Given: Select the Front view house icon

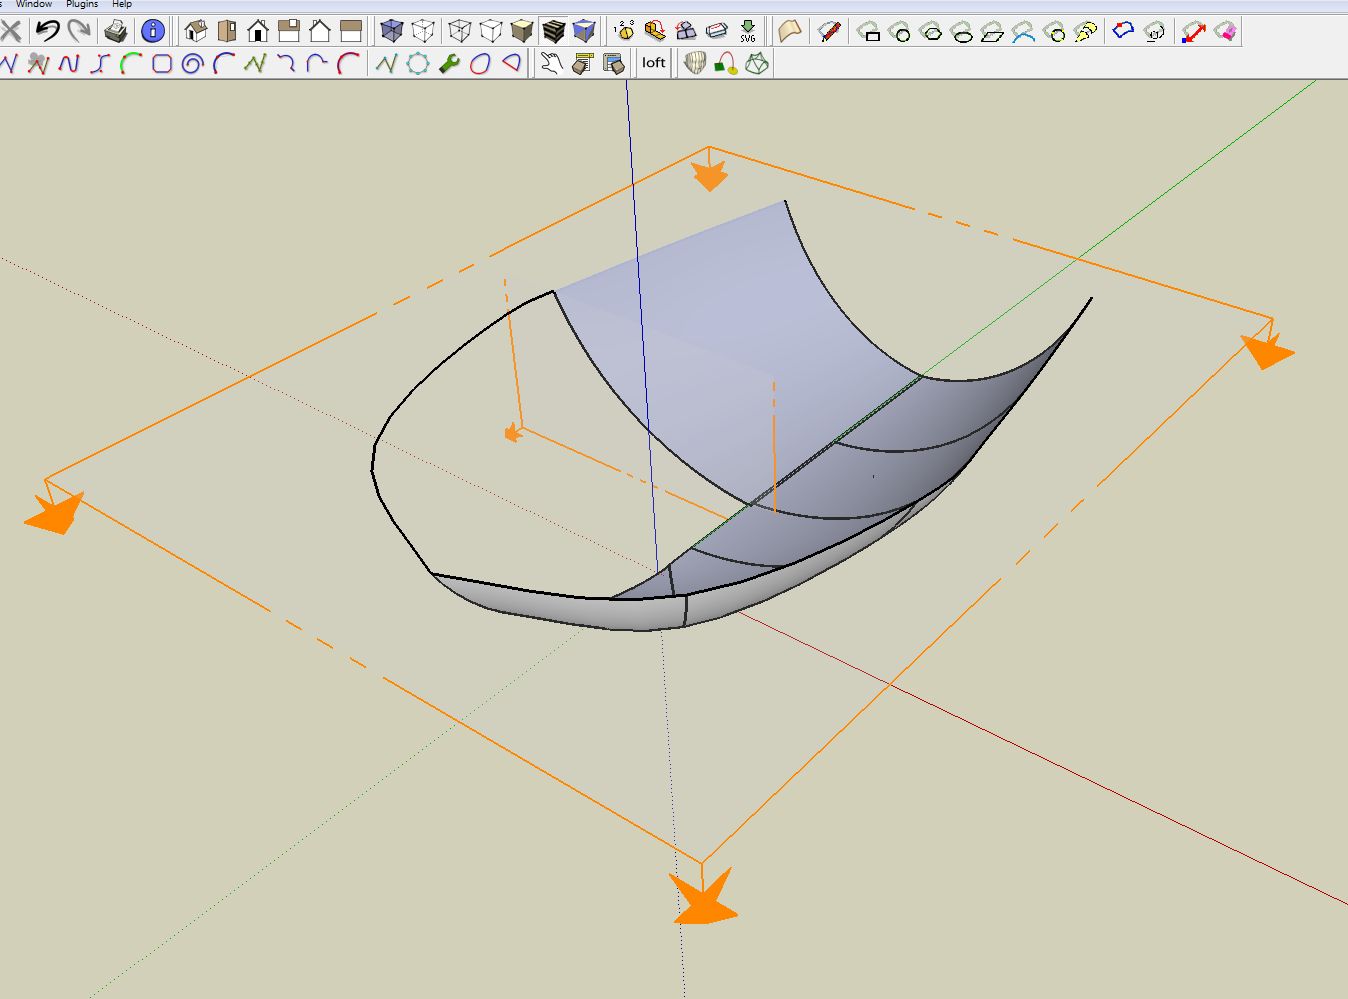Looking at the screenshot, I should point(258,31).
